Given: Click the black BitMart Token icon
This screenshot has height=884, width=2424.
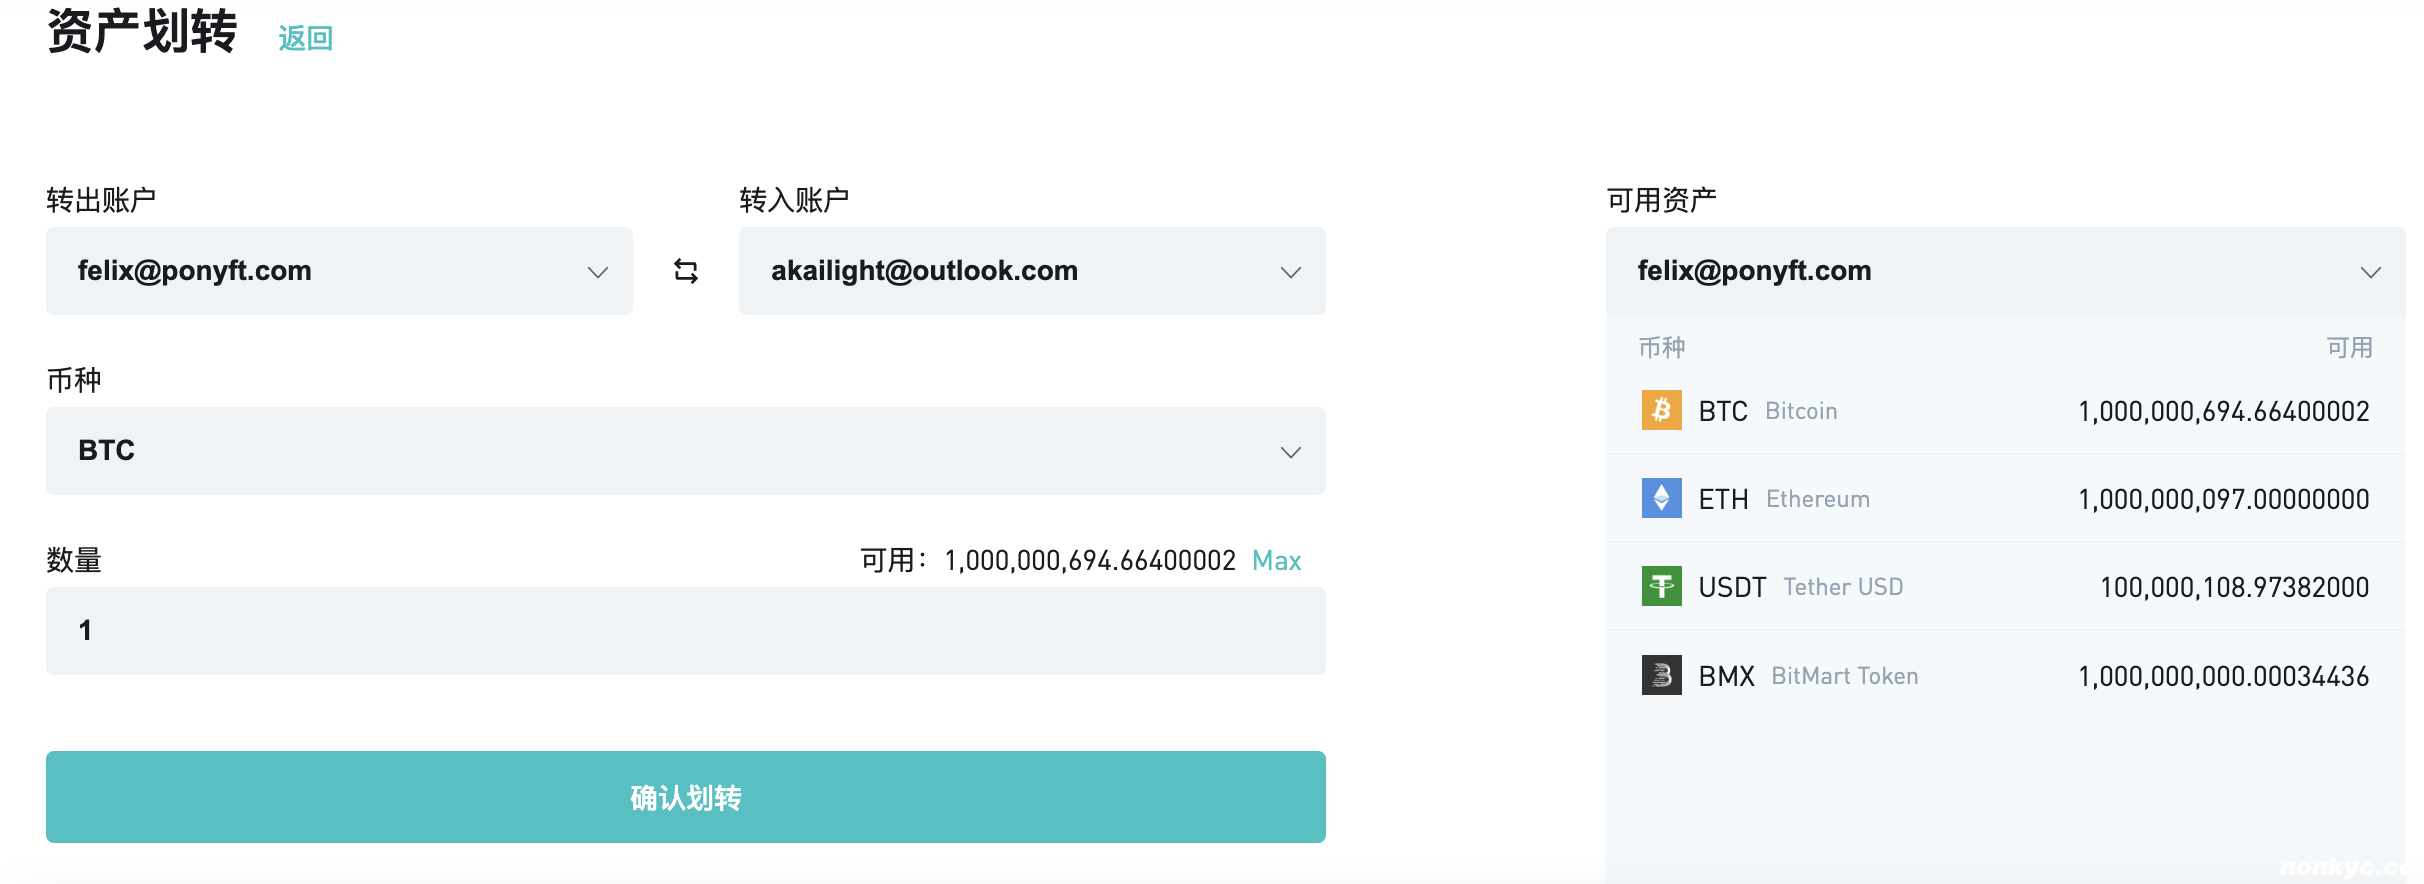Looking at the screenshot, I should click(x=1661, y=675).
